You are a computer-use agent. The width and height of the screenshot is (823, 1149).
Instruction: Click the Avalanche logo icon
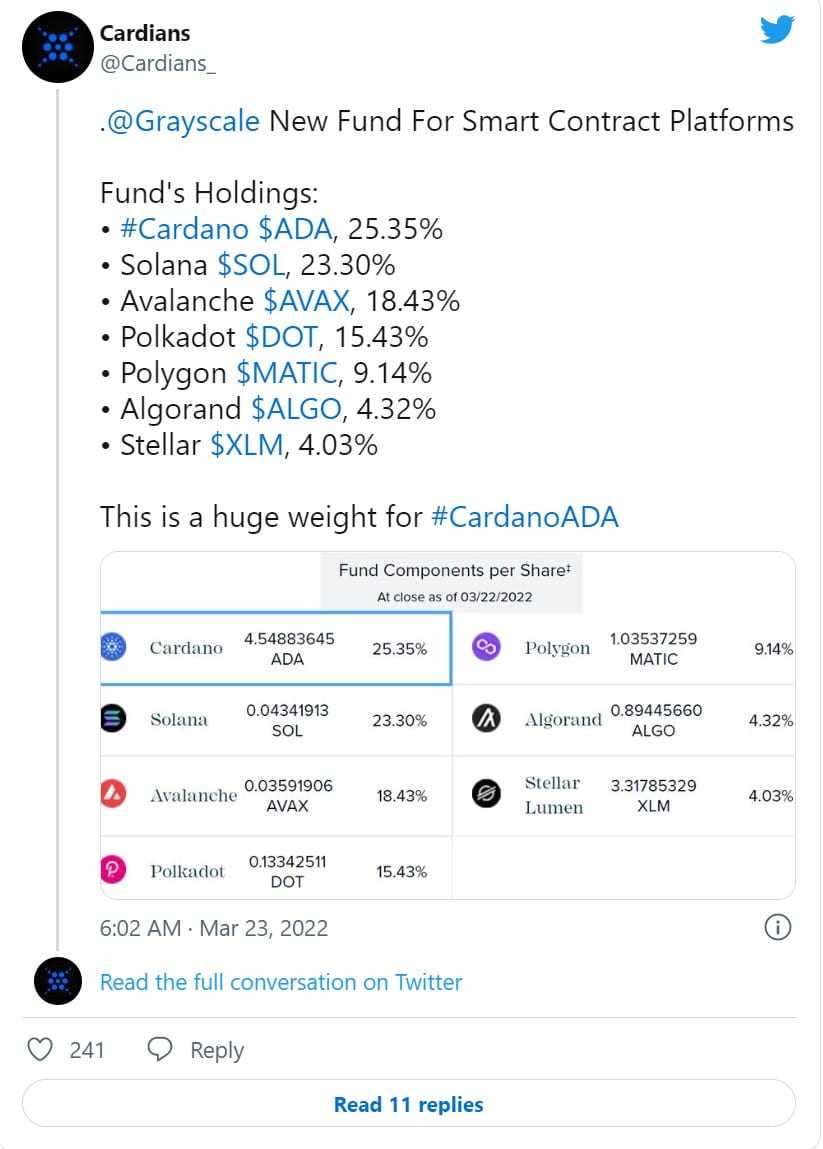113,795
